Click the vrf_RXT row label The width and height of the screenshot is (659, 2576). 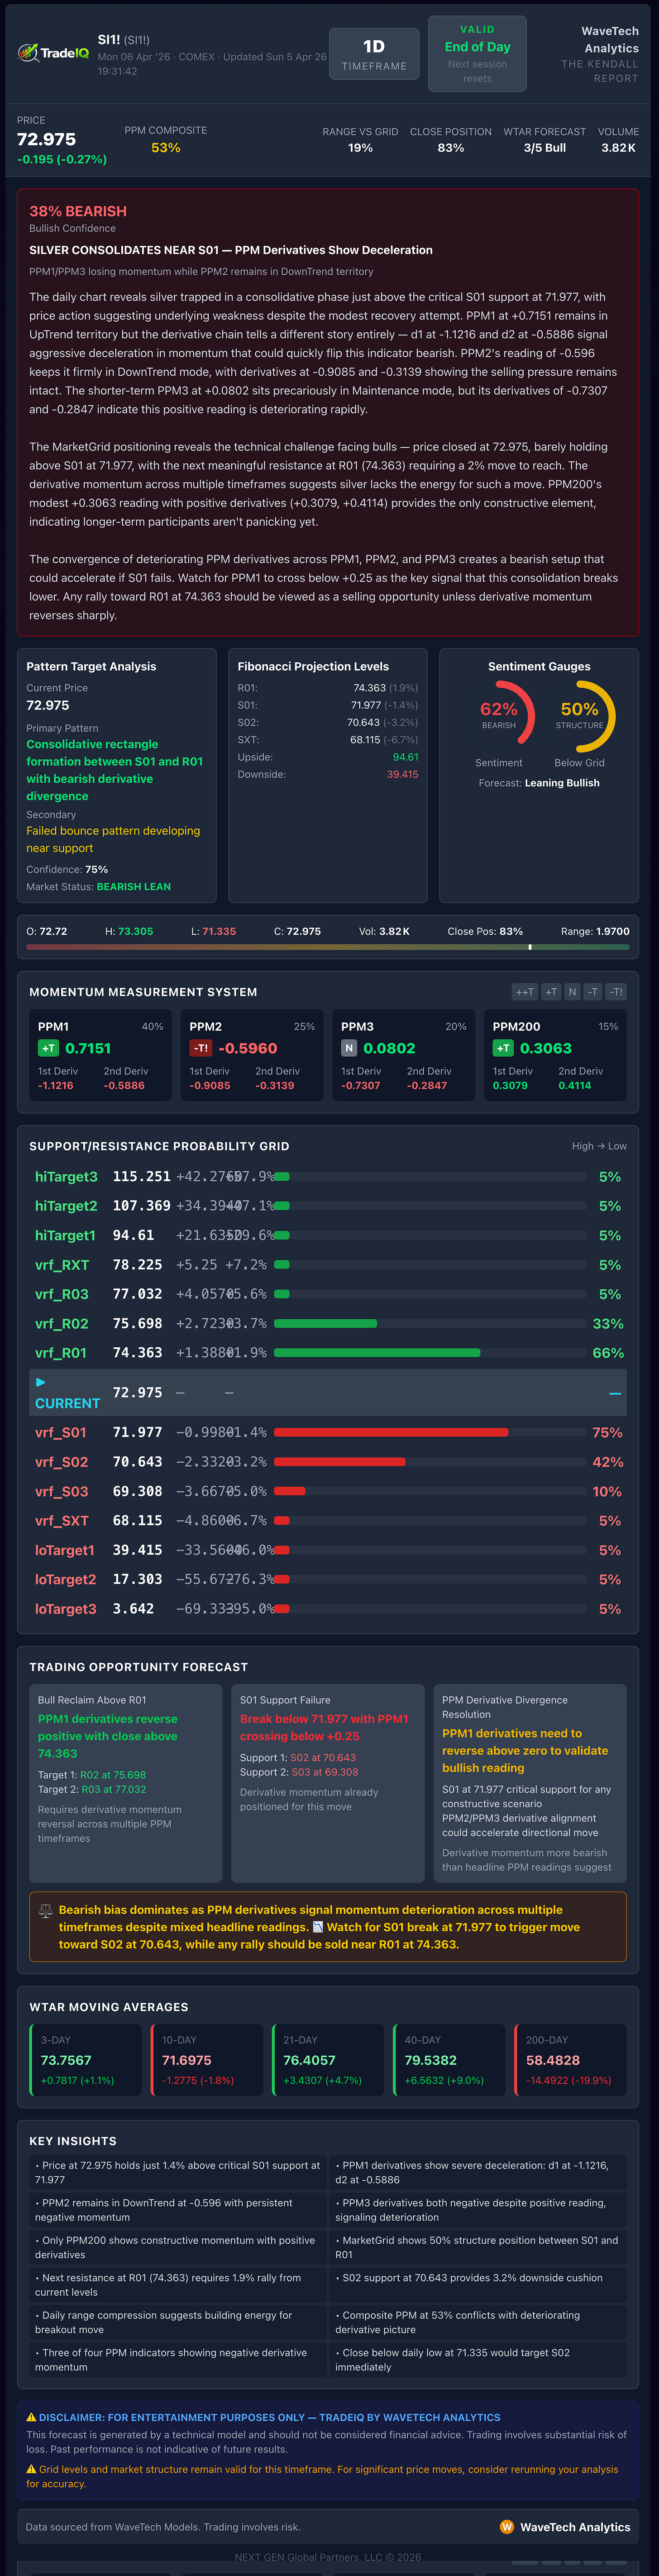[62, 1265]
